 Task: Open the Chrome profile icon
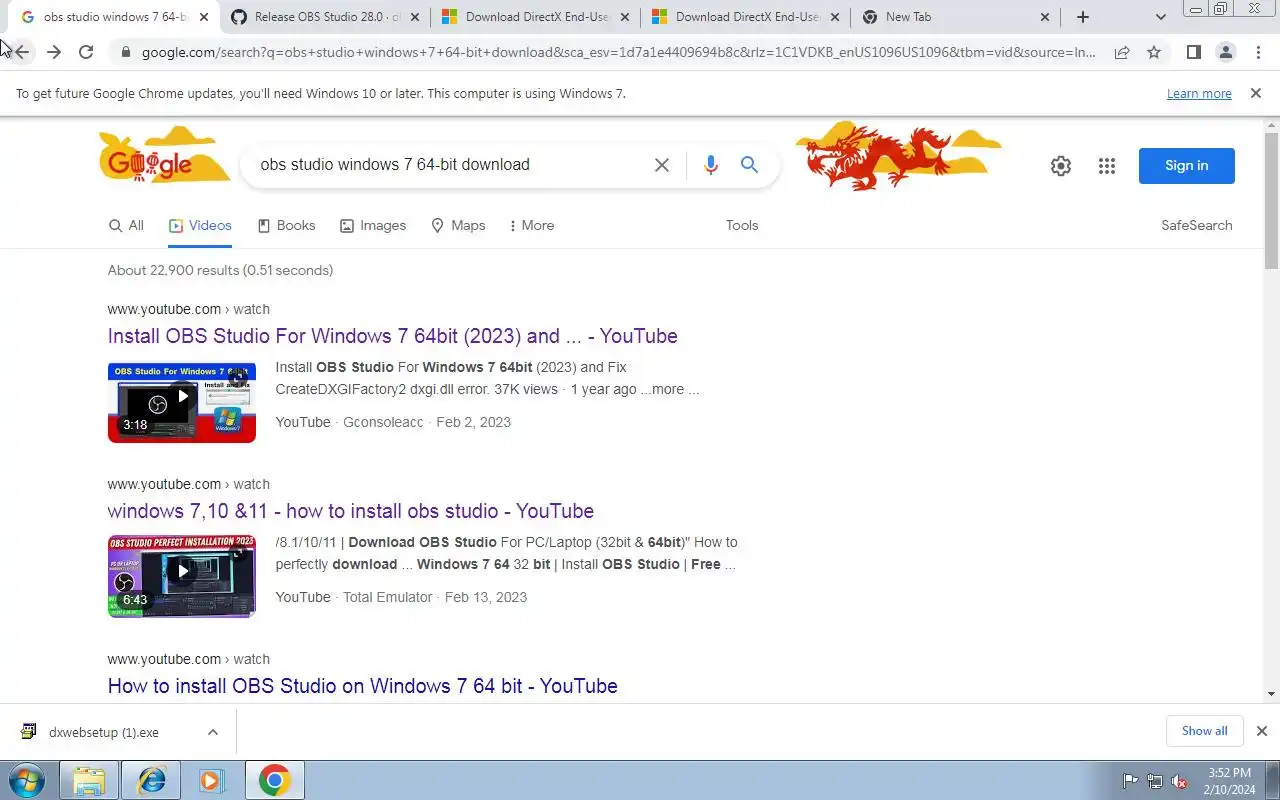pos(1225,52)
